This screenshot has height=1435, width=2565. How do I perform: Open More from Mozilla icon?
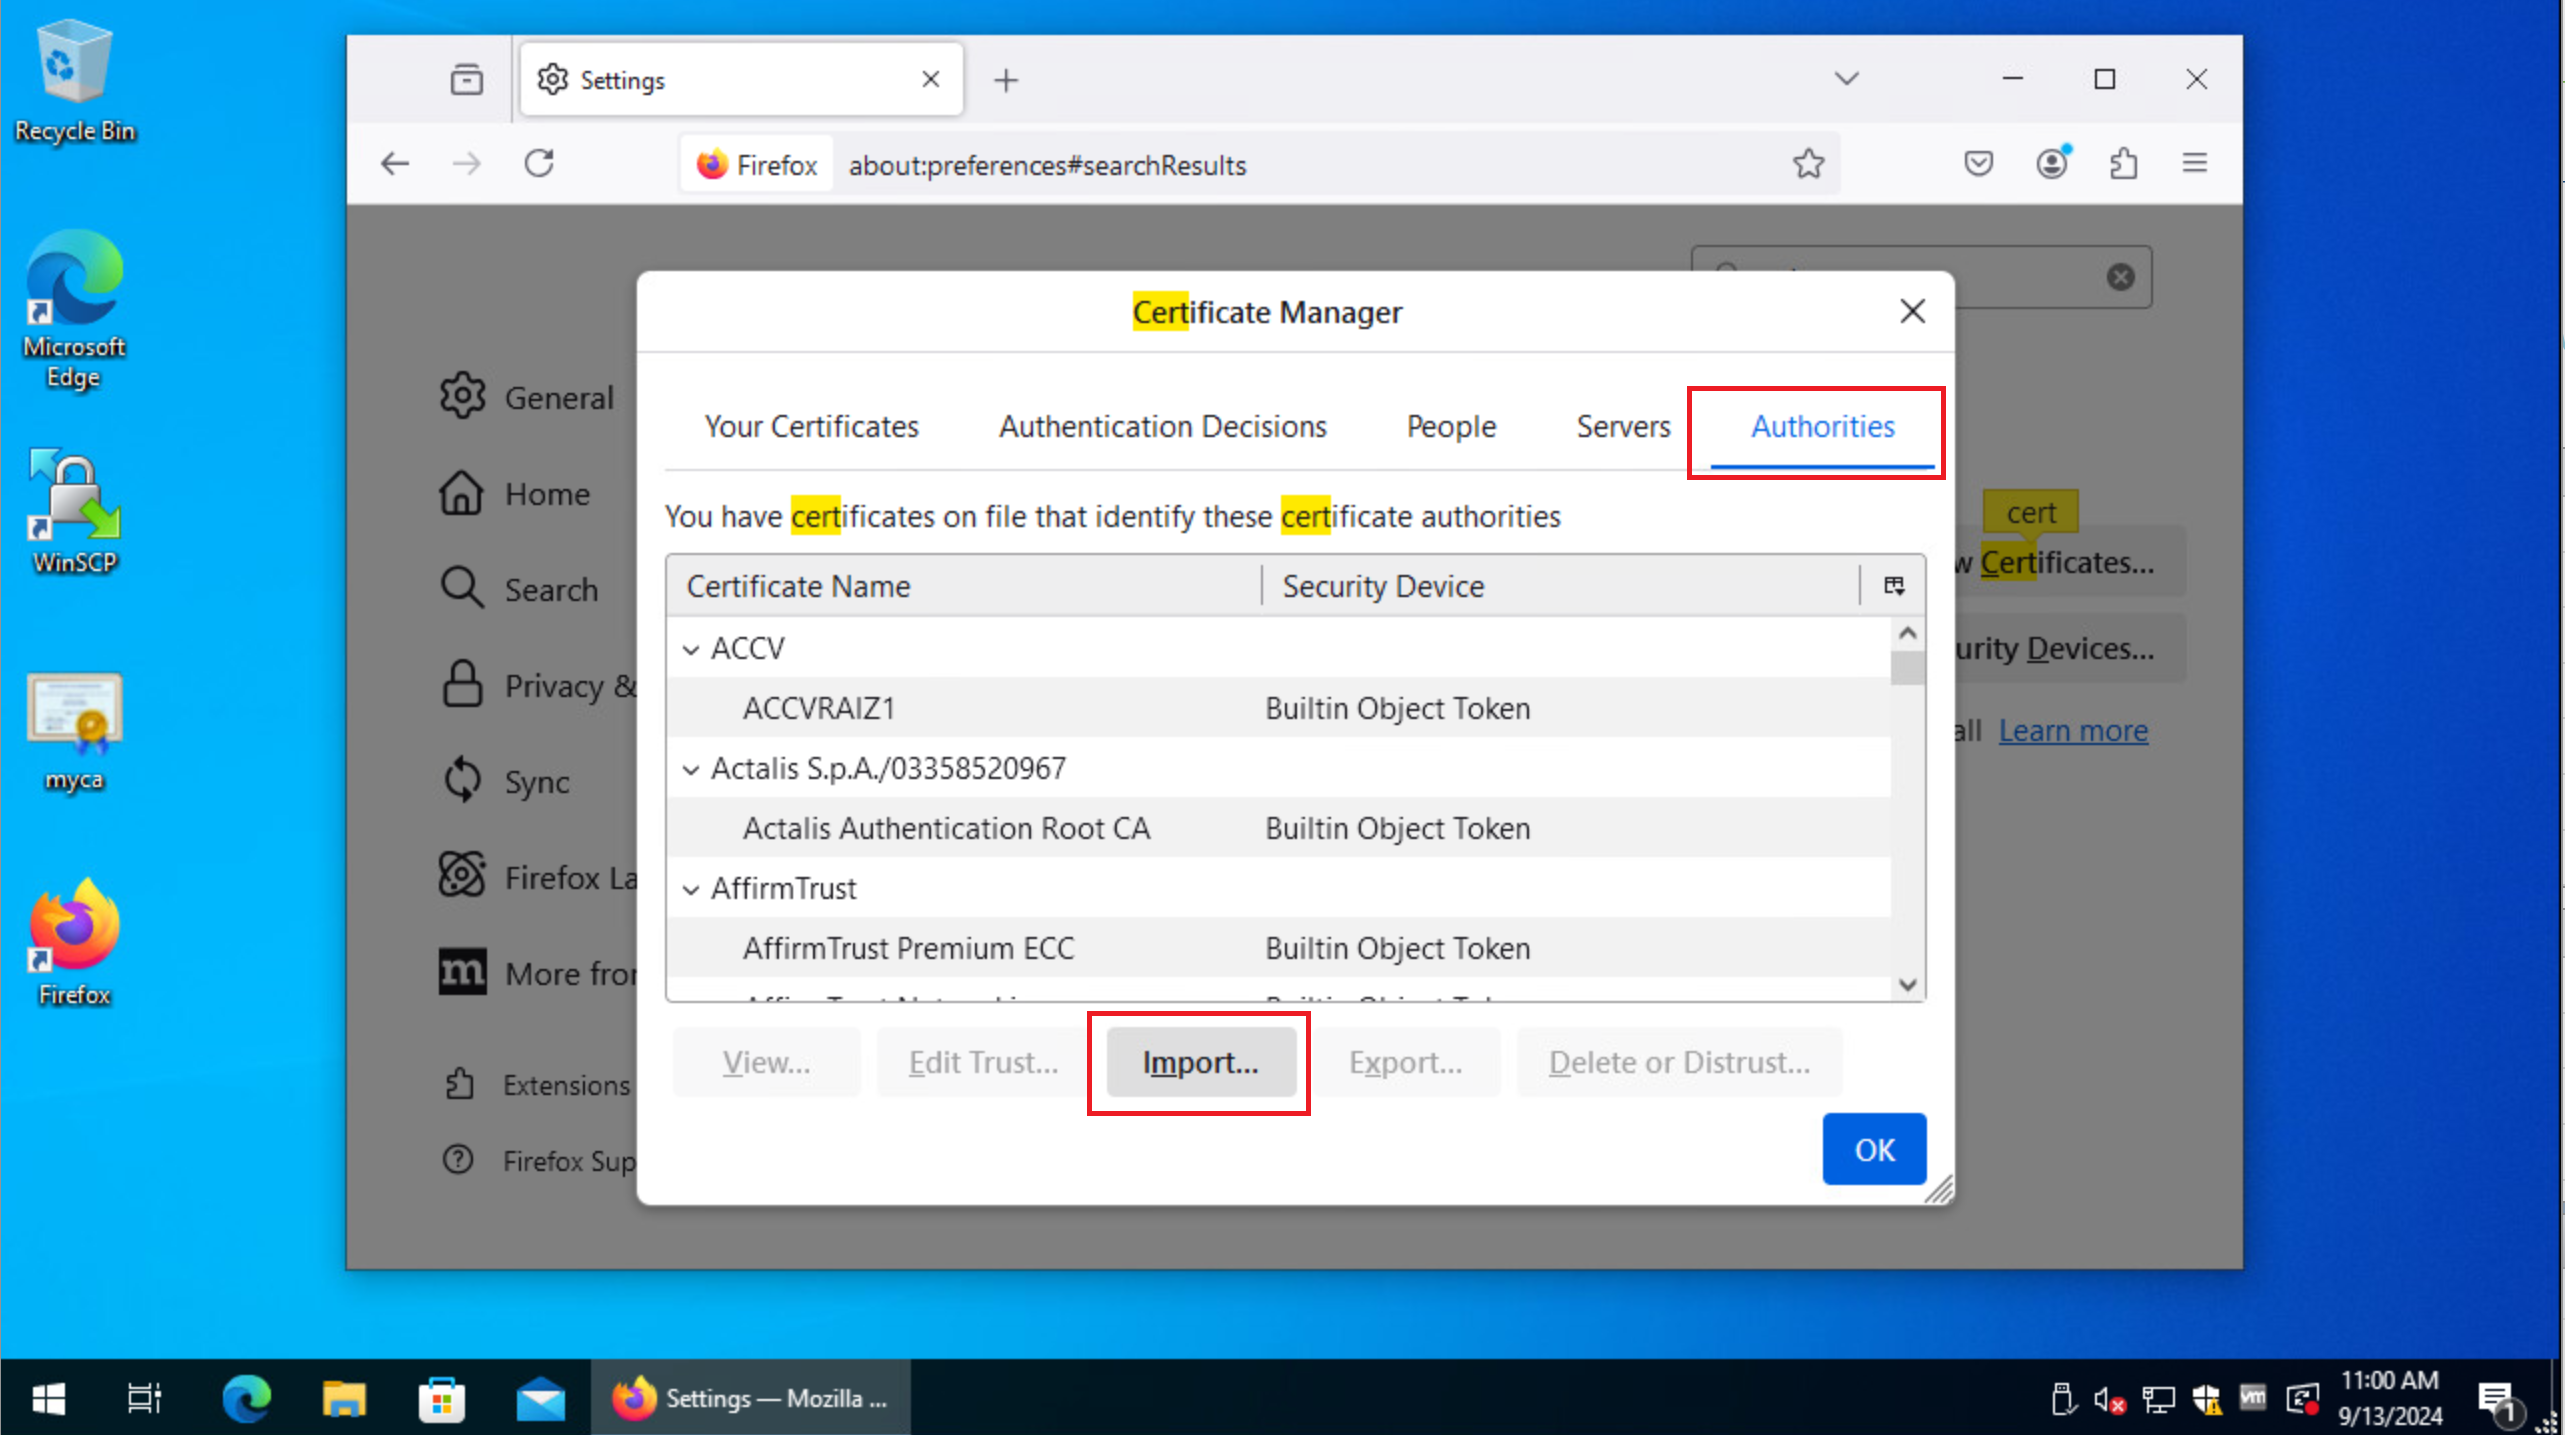click(462, 972)
